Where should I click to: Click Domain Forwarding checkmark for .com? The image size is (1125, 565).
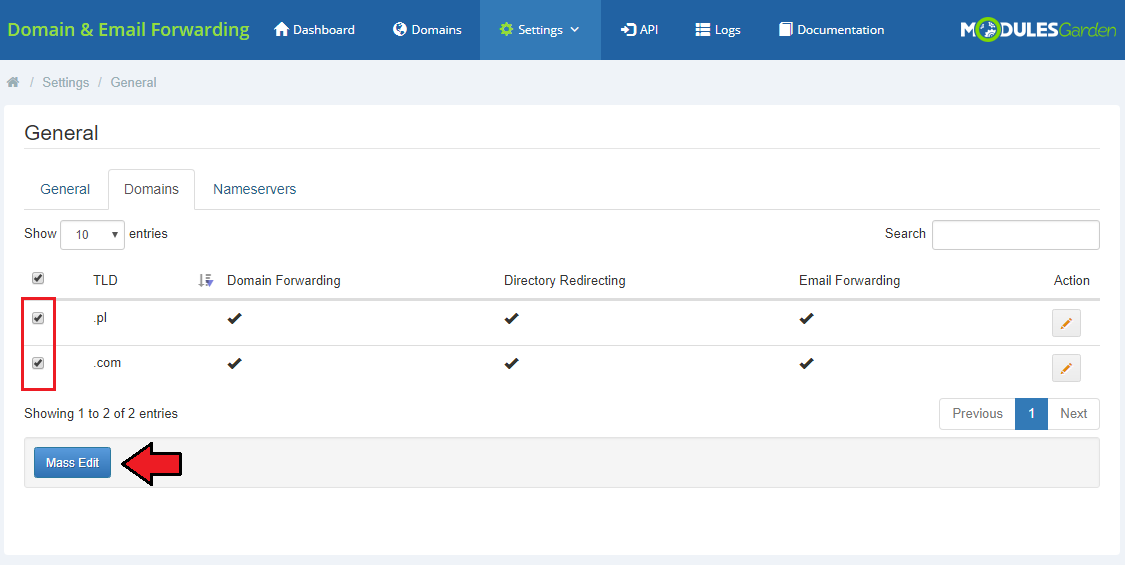(x=235, y=364)
